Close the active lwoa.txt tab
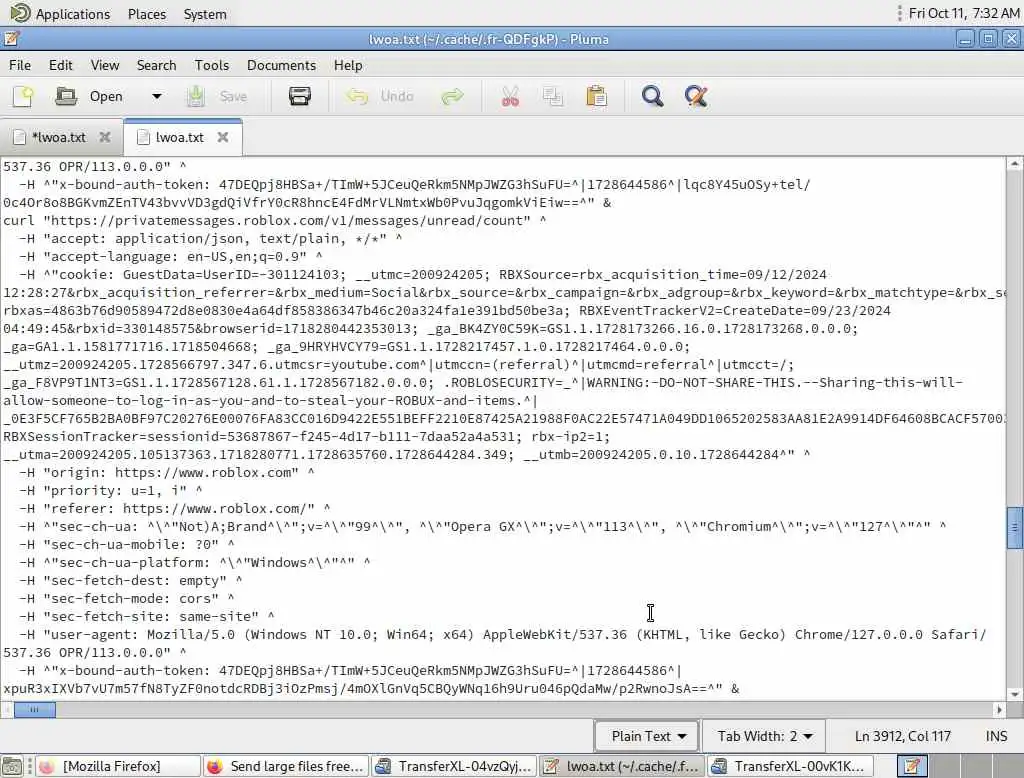The height and width of the screenshot is (778, 1024). click(x=223, y=137)
